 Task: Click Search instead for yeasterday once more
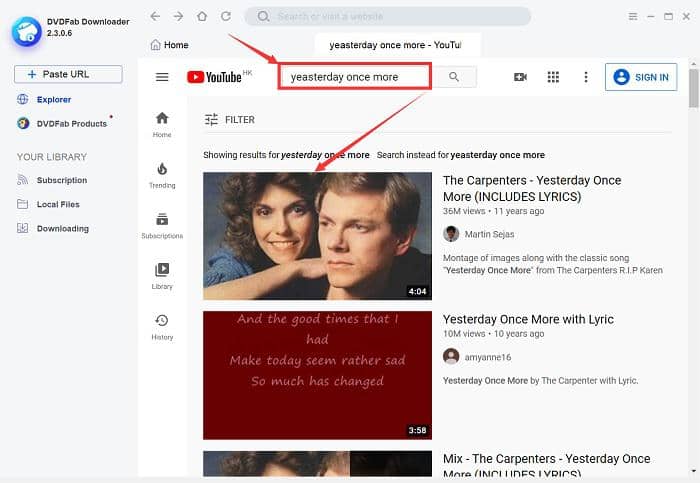pyautogui.click(x=461, y=155)
